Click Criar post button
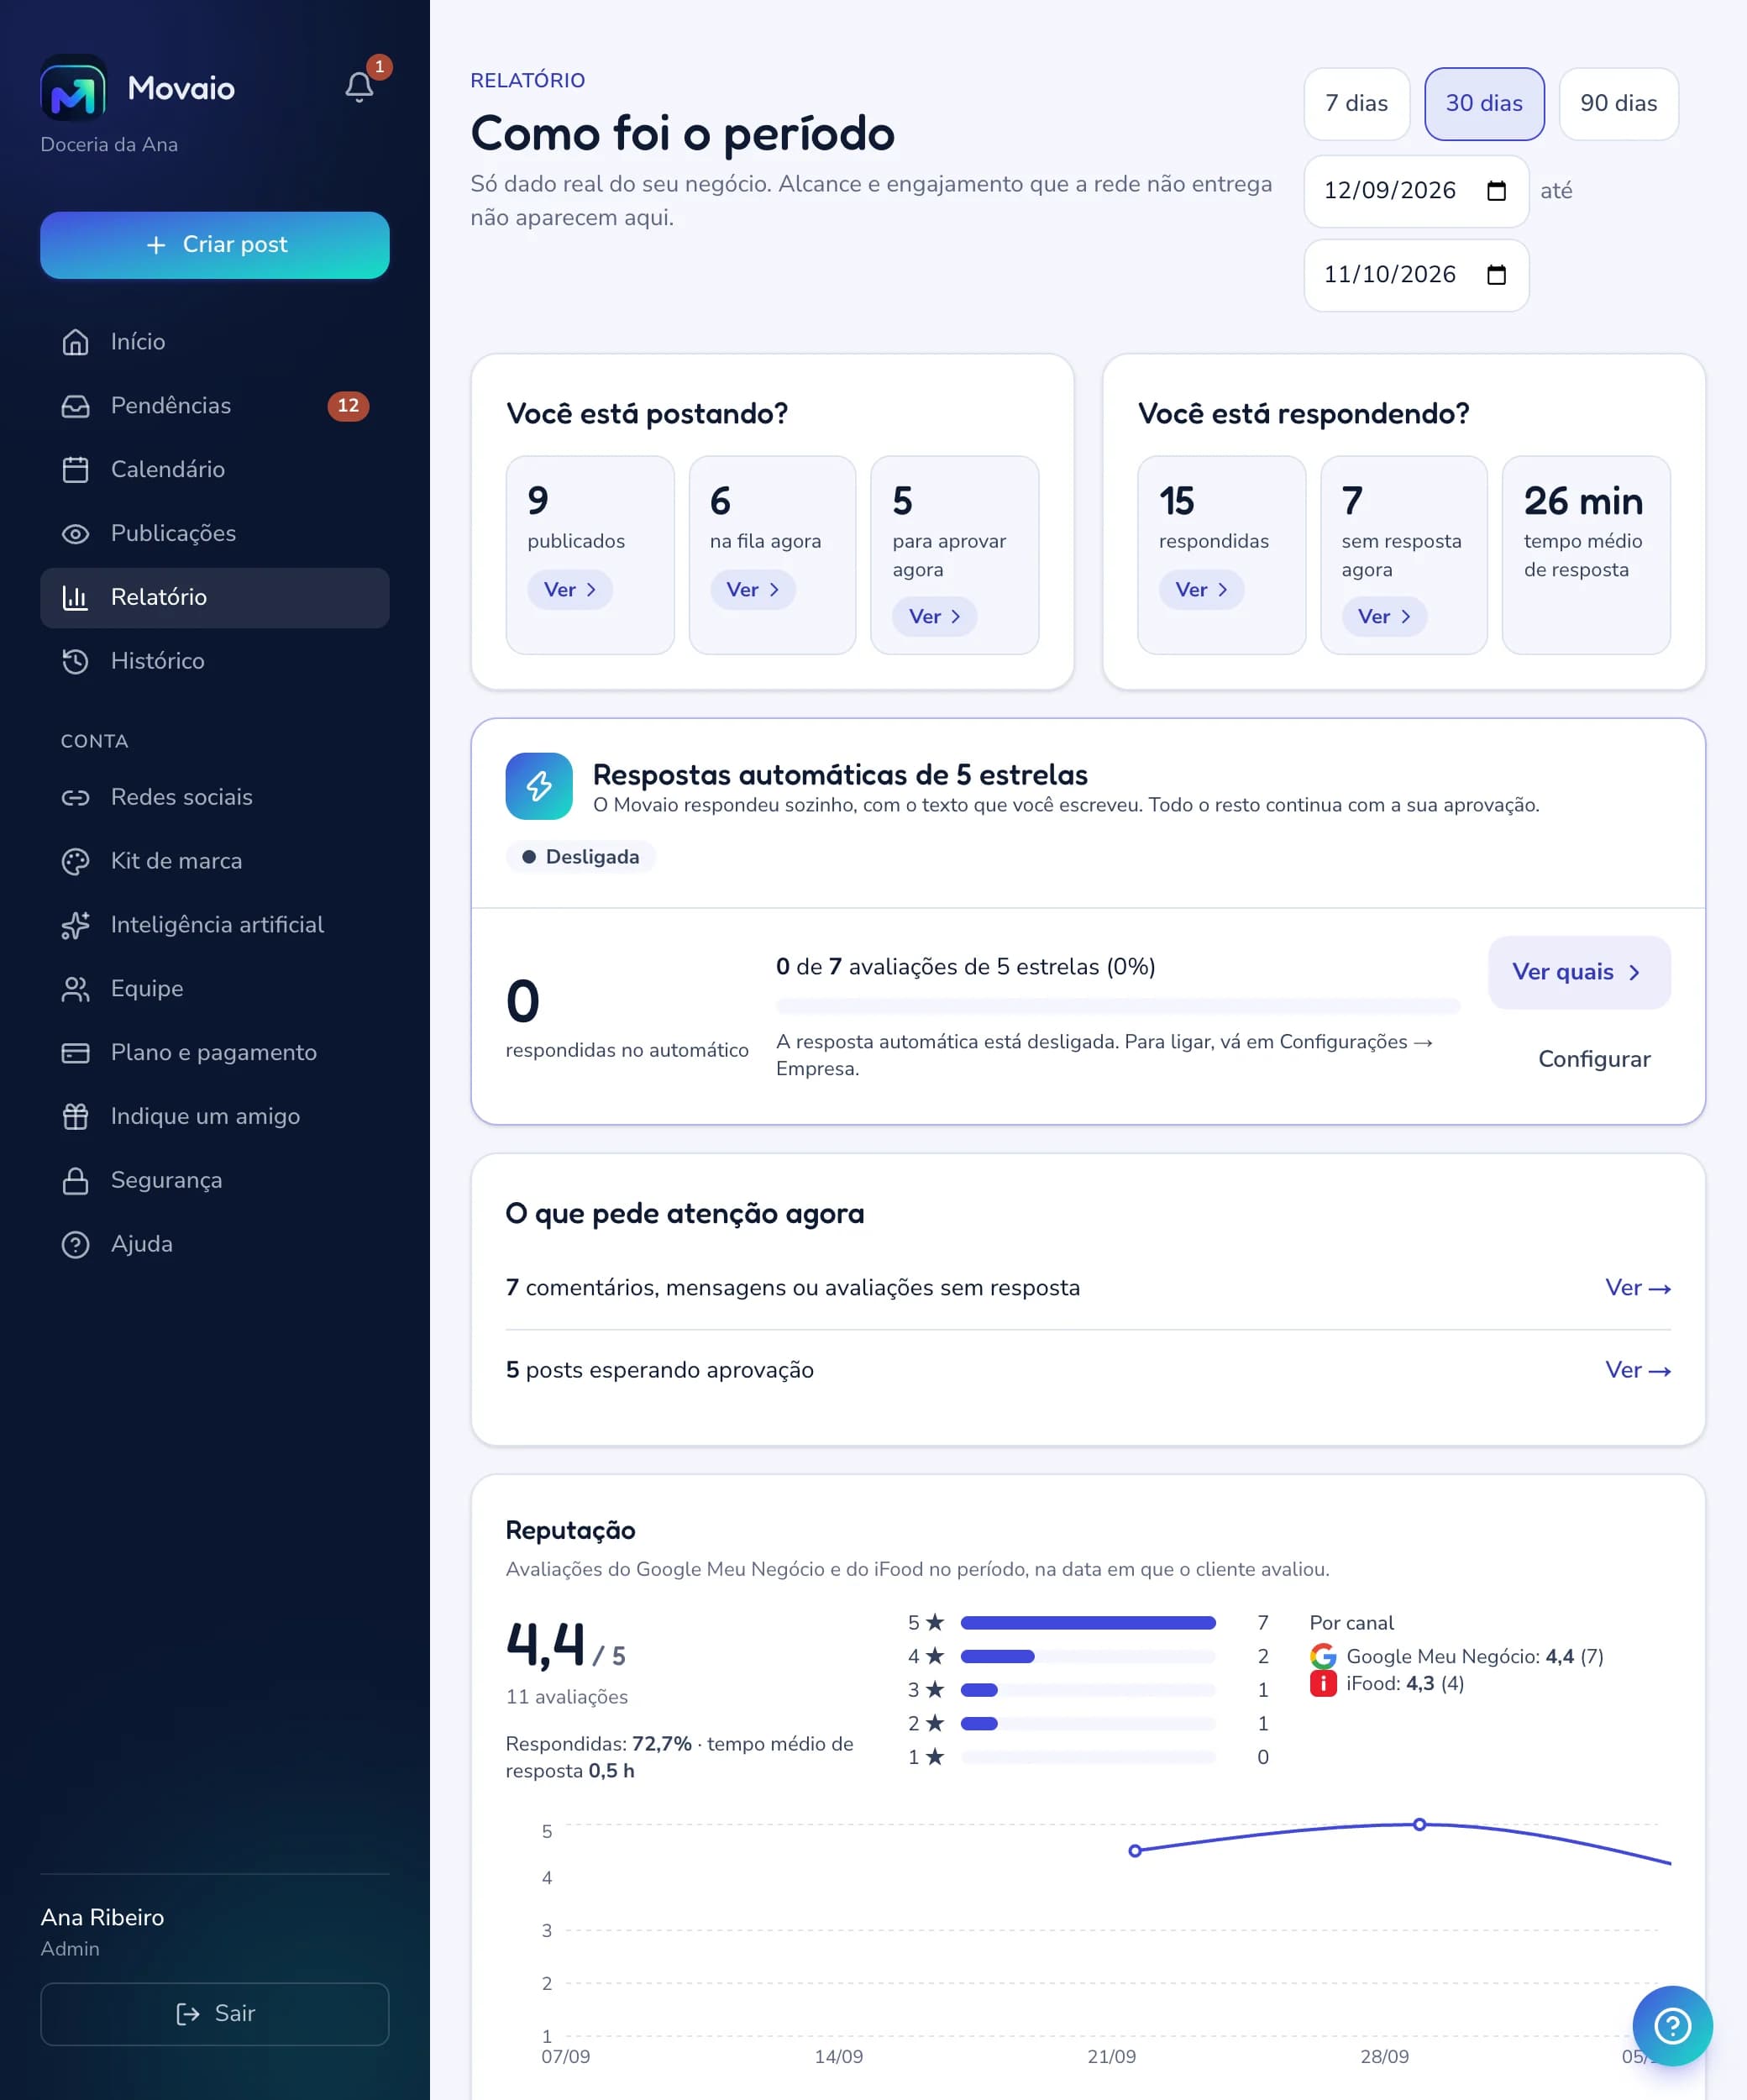Image resolution: width=1747 pixels, height=2100 pixels. click(215, 245)
